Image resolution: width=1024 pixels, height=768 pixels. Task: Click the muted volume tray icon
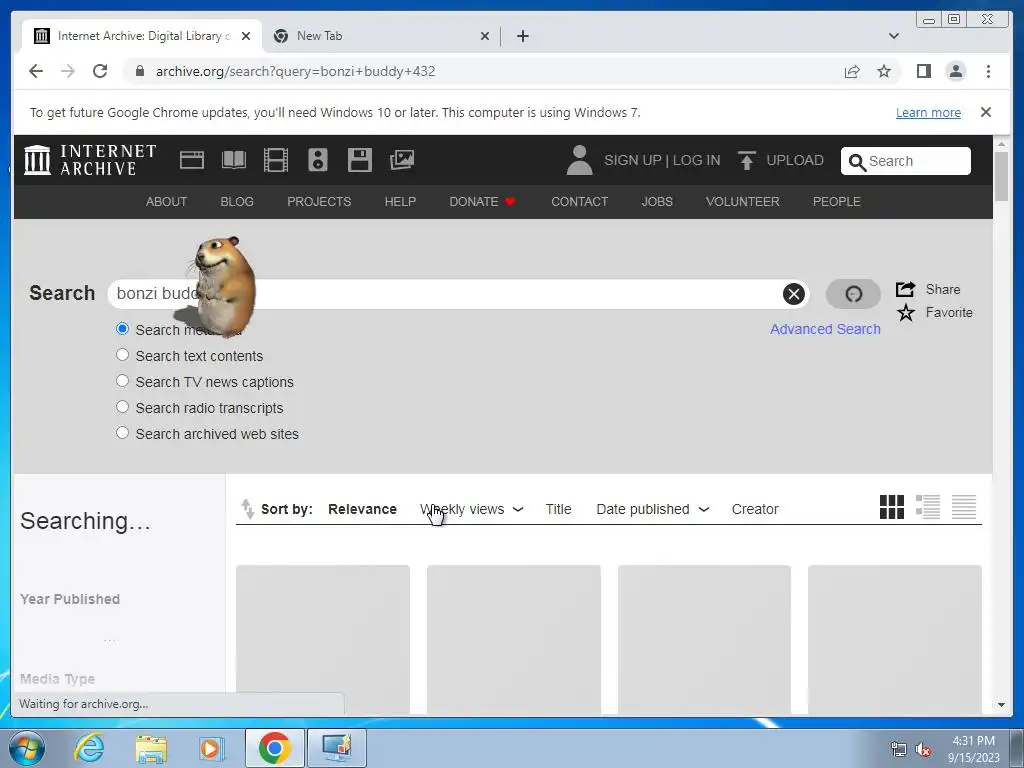923,749
